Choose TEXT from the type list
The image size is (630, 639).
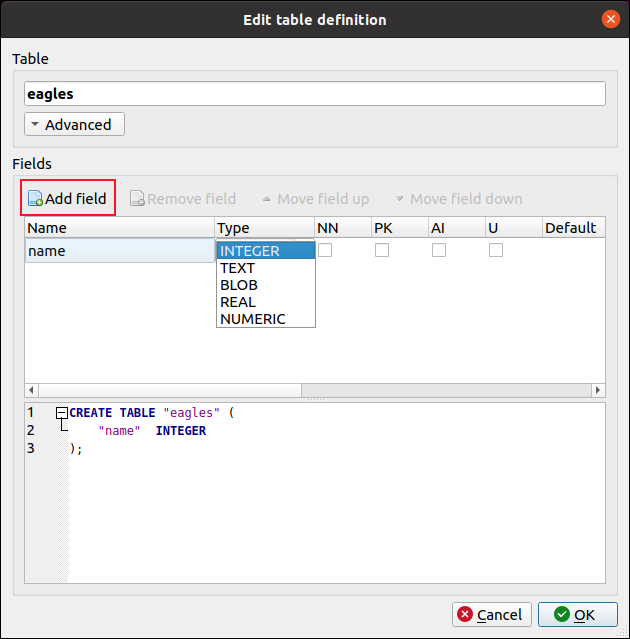(x=238, y=268)
